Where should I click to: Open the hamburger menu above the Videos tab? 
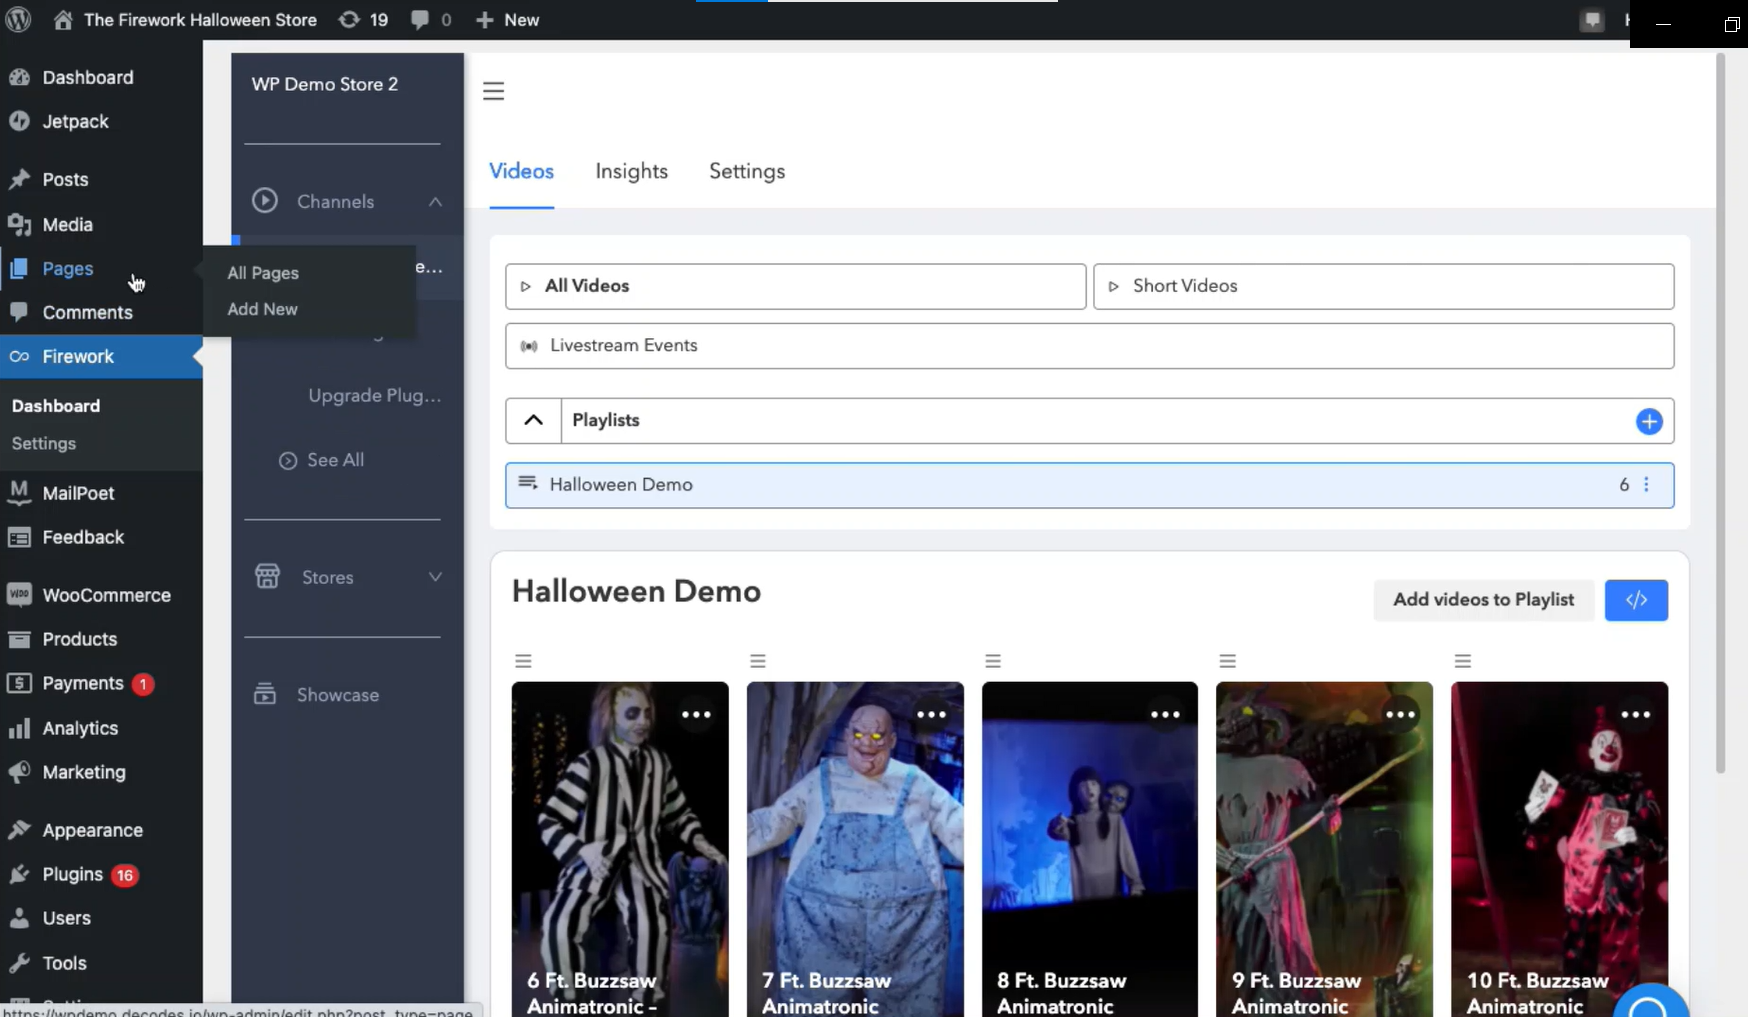pos(494,90)
